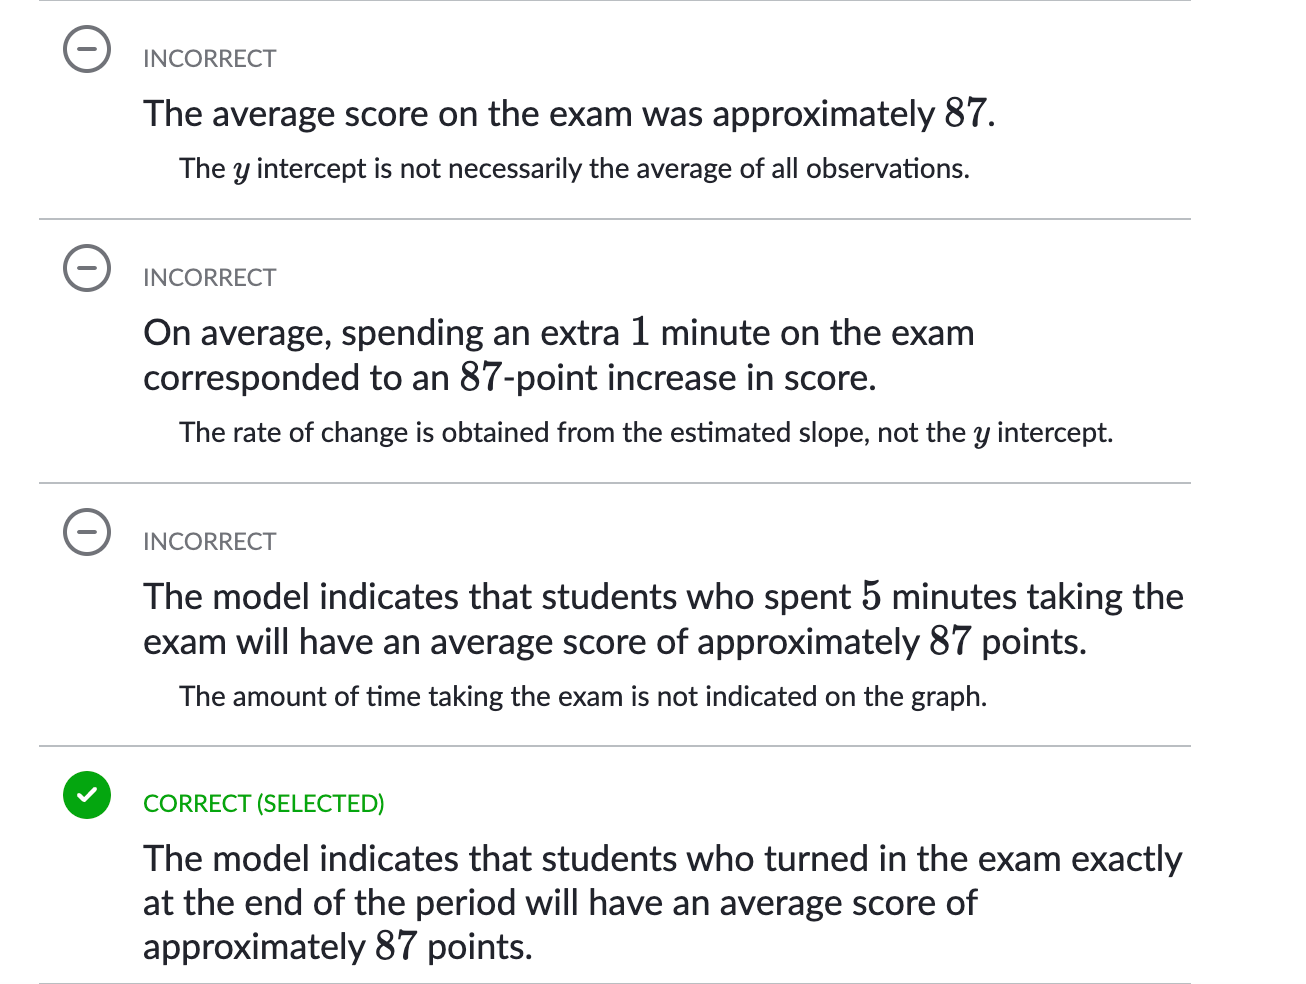Click the number 87 in the average score answer

click(x=965, y=114)
